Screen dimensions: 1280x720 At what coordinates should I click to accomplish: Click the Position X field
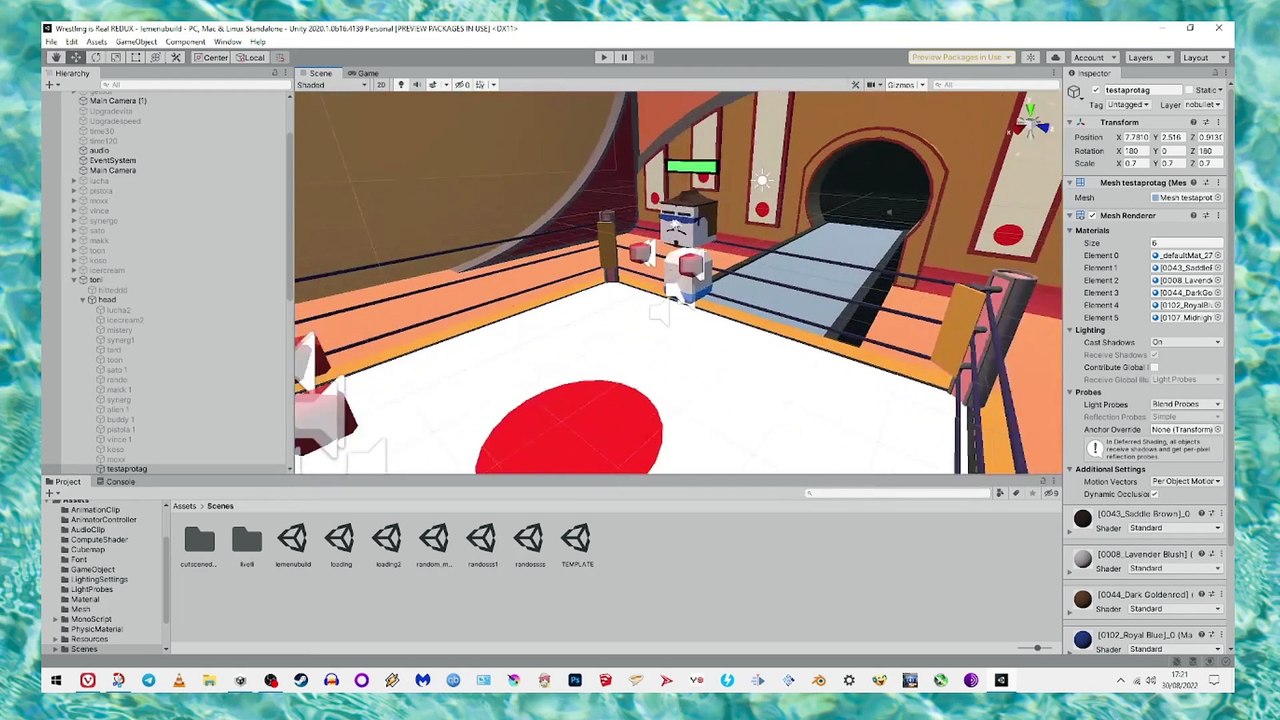1137,137
